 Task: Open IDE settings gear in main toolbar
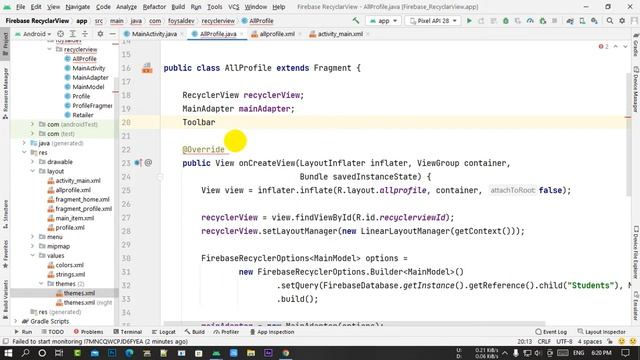tap(622, 20)
